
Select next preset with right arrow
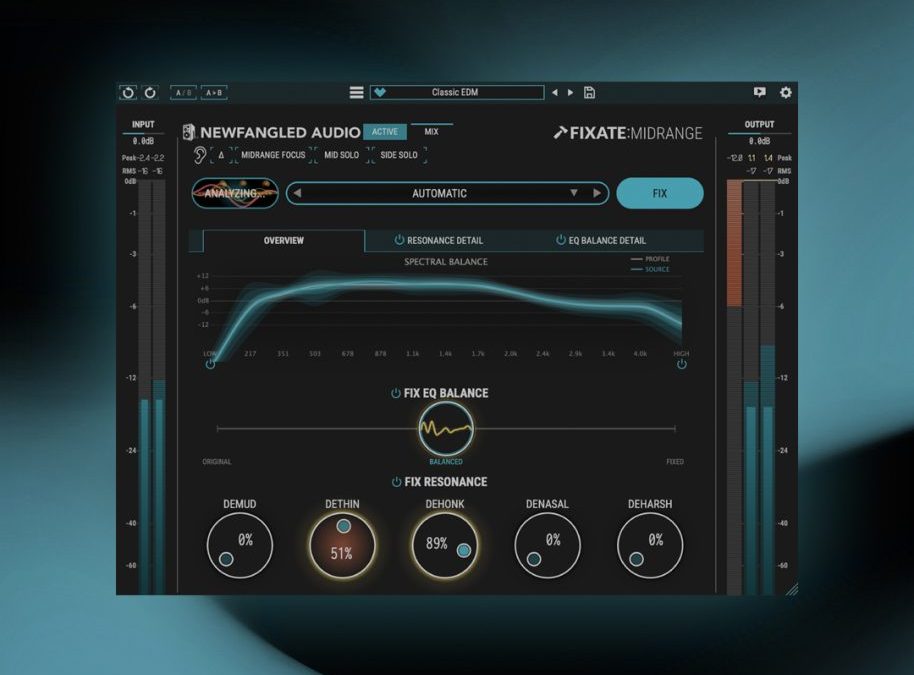(x=571, y=92)
